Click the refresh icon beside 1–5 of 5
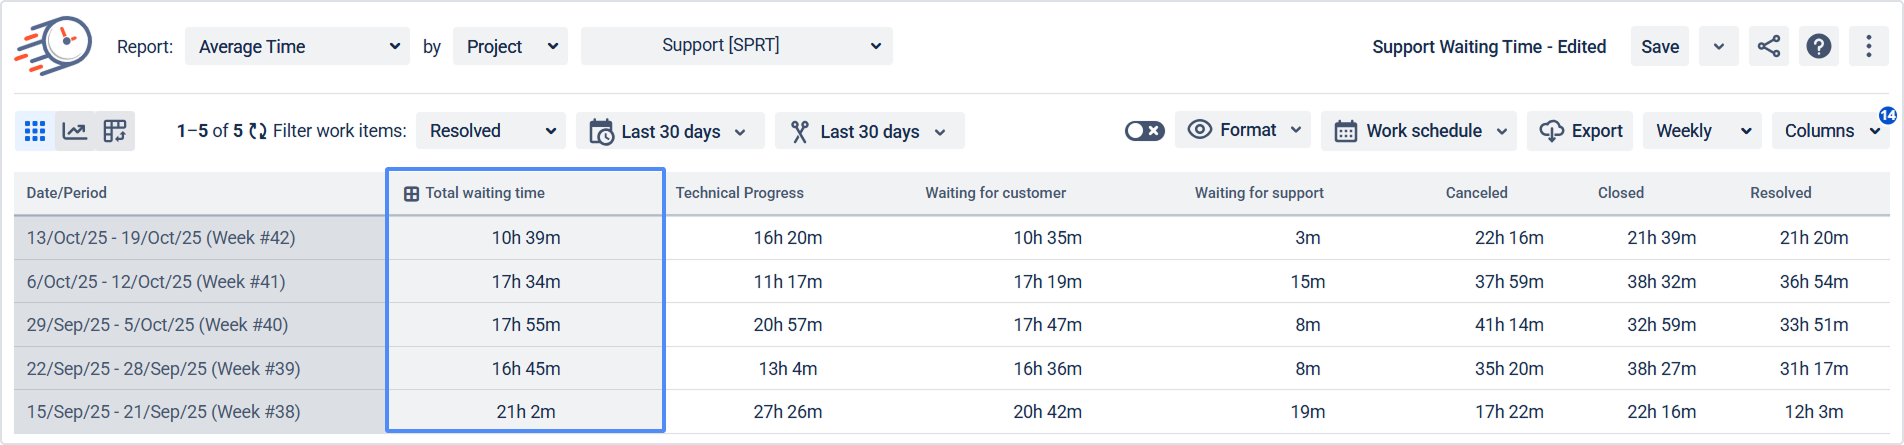Screen dimensions: 1904x445 click(x=258, y=131)
